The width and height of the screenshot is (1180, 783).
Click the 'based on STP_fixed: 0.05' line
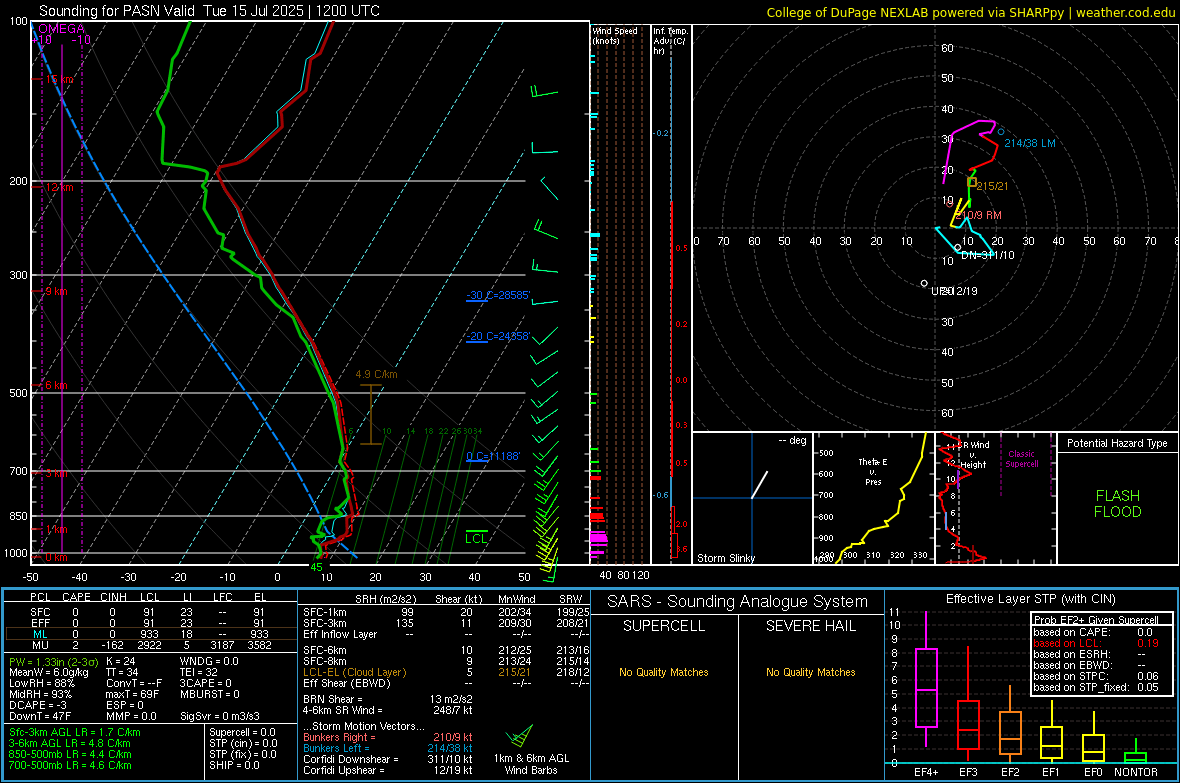click(1096, 687)
